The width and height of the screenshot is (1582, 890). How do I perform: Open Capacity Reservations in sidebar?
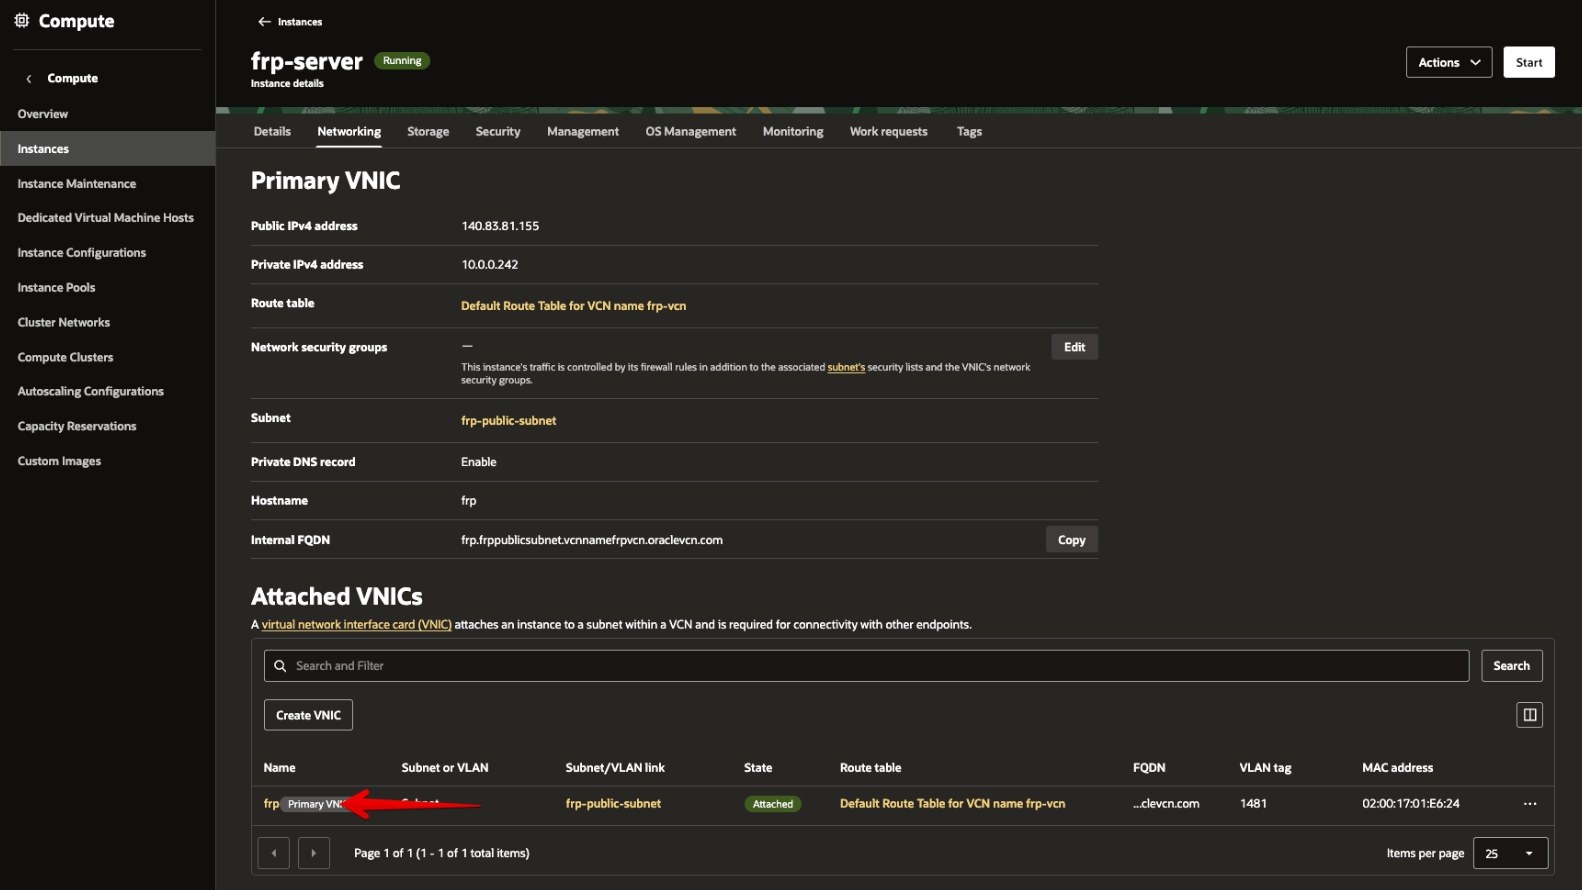pyautogui.click(x=77, y=427)
